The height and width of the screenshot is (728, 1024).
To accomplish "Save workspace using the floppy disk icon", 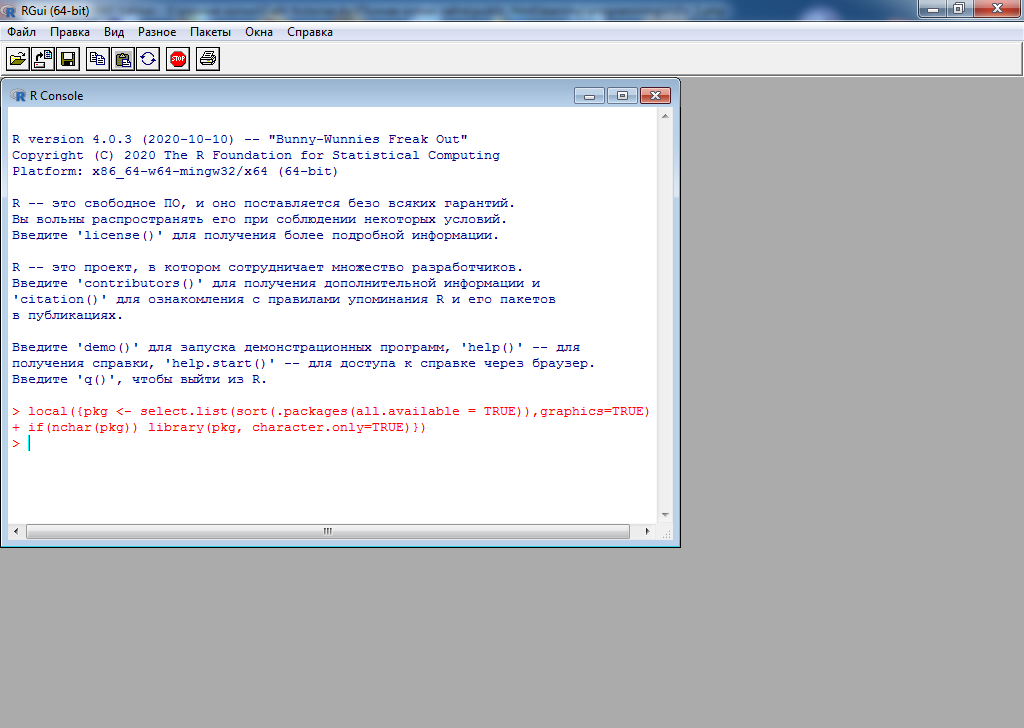I will 68,59.
